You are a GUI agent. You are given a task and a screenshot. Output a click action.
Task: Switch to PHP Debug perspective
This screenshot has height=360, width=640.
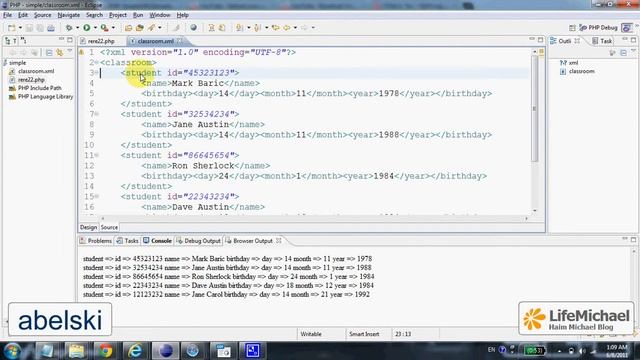pyautogui.click(x=598, y=28)
